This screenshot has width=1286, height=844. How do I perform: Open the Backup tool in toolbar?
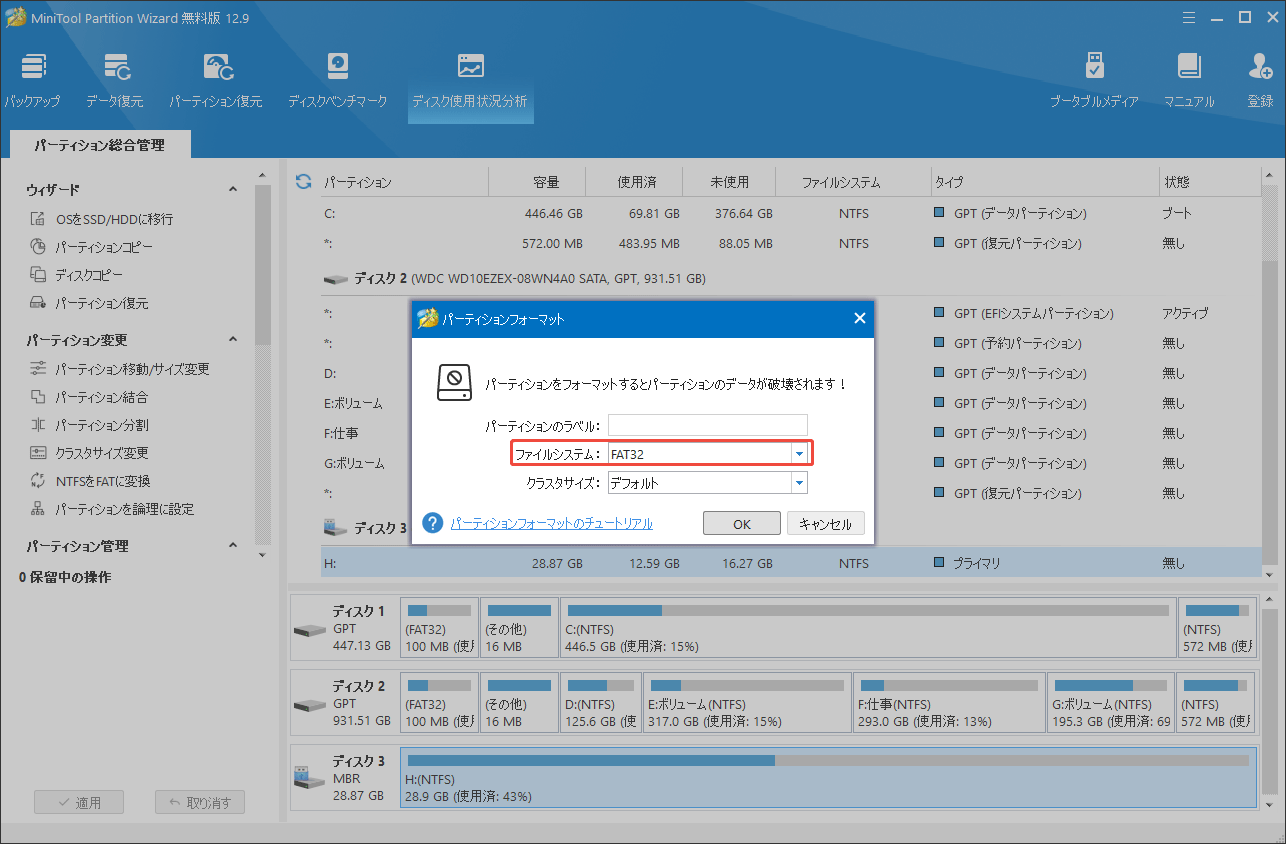[32, 81]
